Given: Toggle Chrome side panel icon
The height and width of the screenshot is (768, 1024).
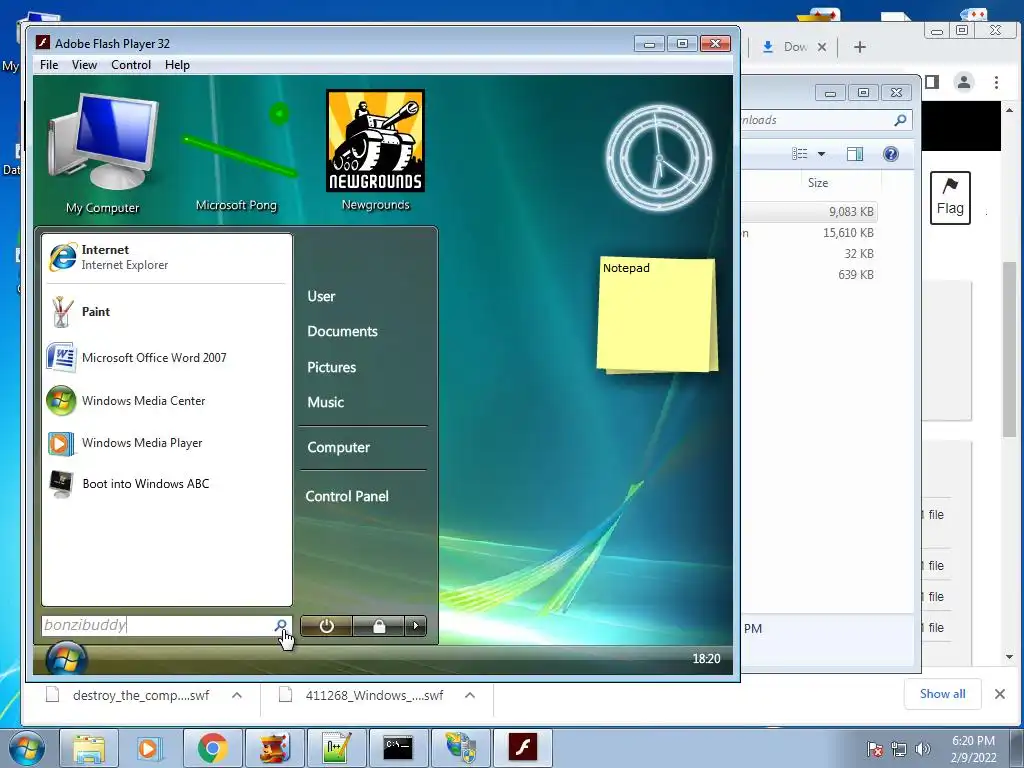Looking at the screenshot, I should click(932, 82).
